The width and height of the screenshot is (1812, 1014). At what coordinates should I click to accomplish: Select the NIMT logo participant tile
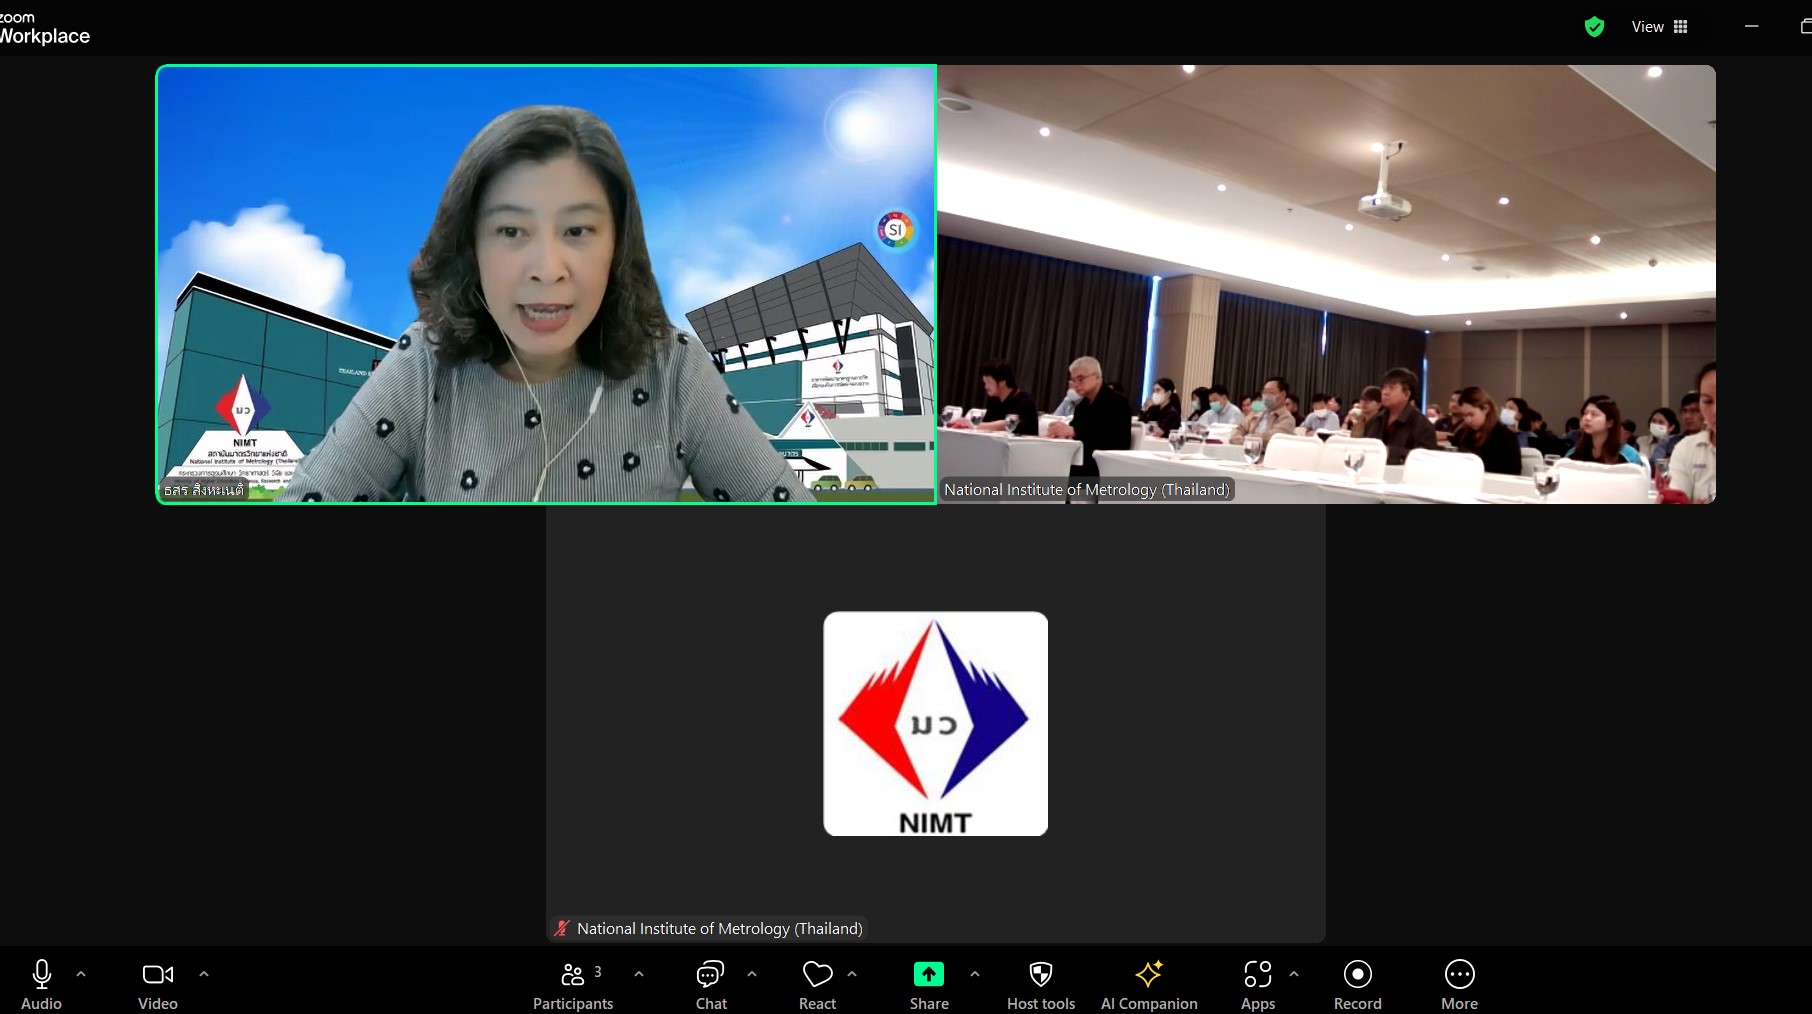point(935,724)
